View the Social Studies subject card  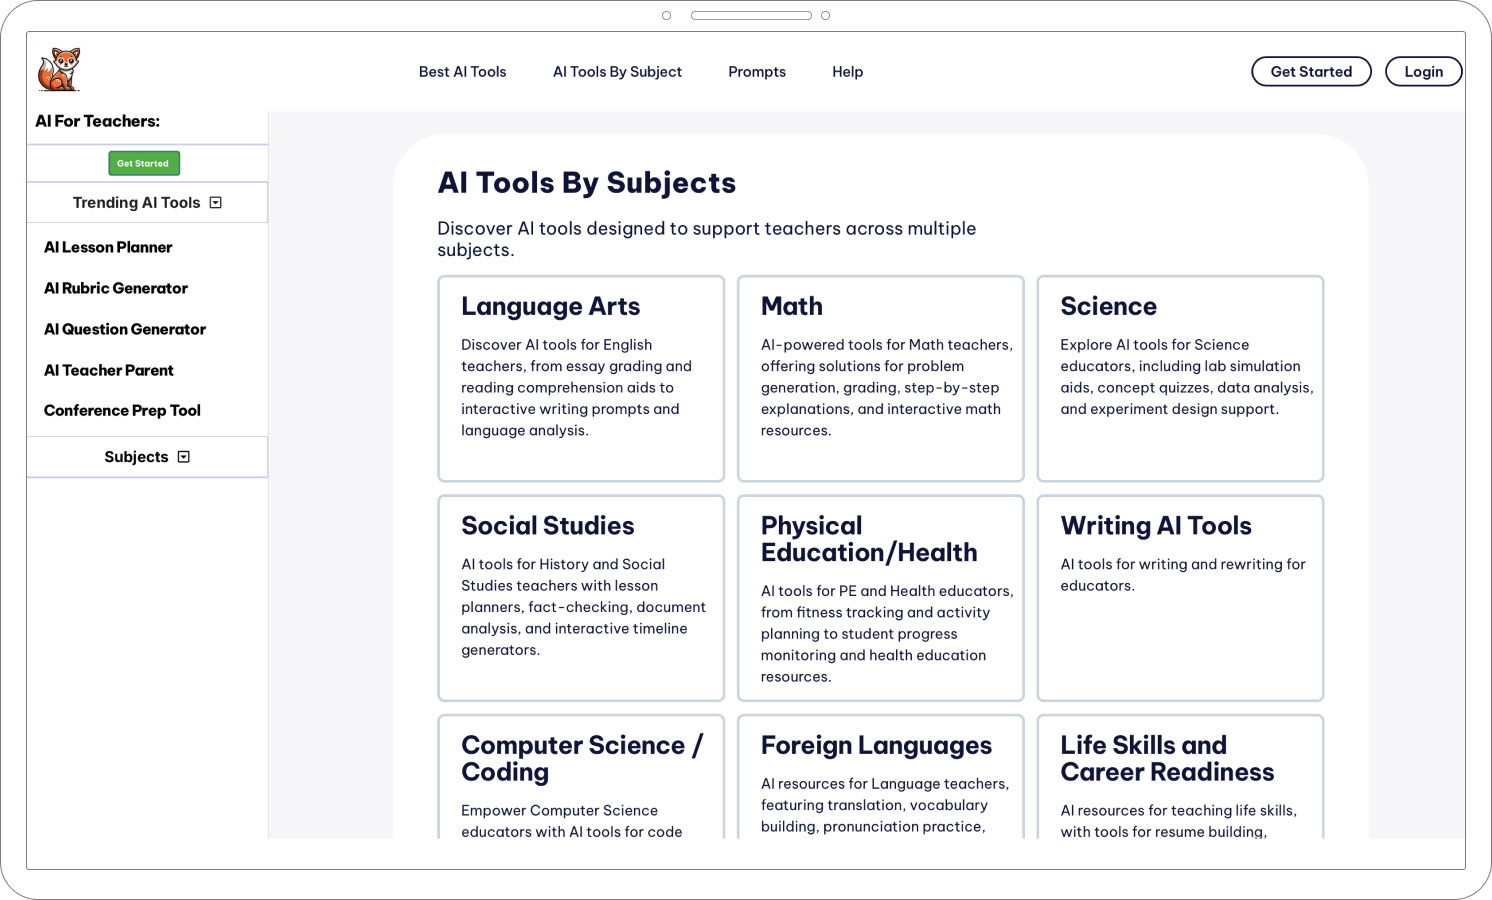point(580,598)
